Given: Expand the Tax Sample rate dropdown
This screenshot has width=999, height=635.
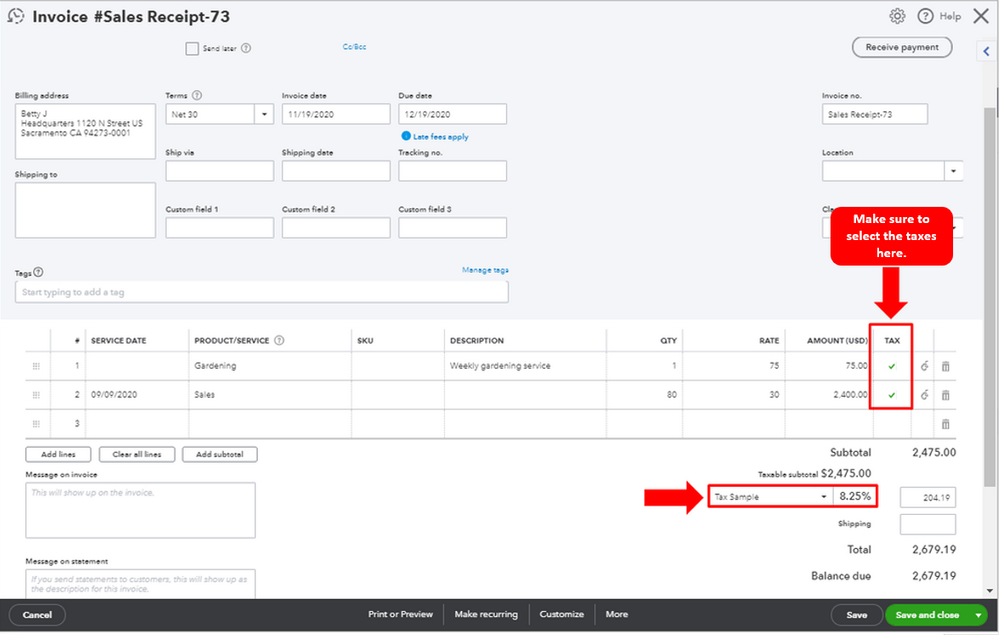Looking at the screenshot, I should (x=824, y=497).
